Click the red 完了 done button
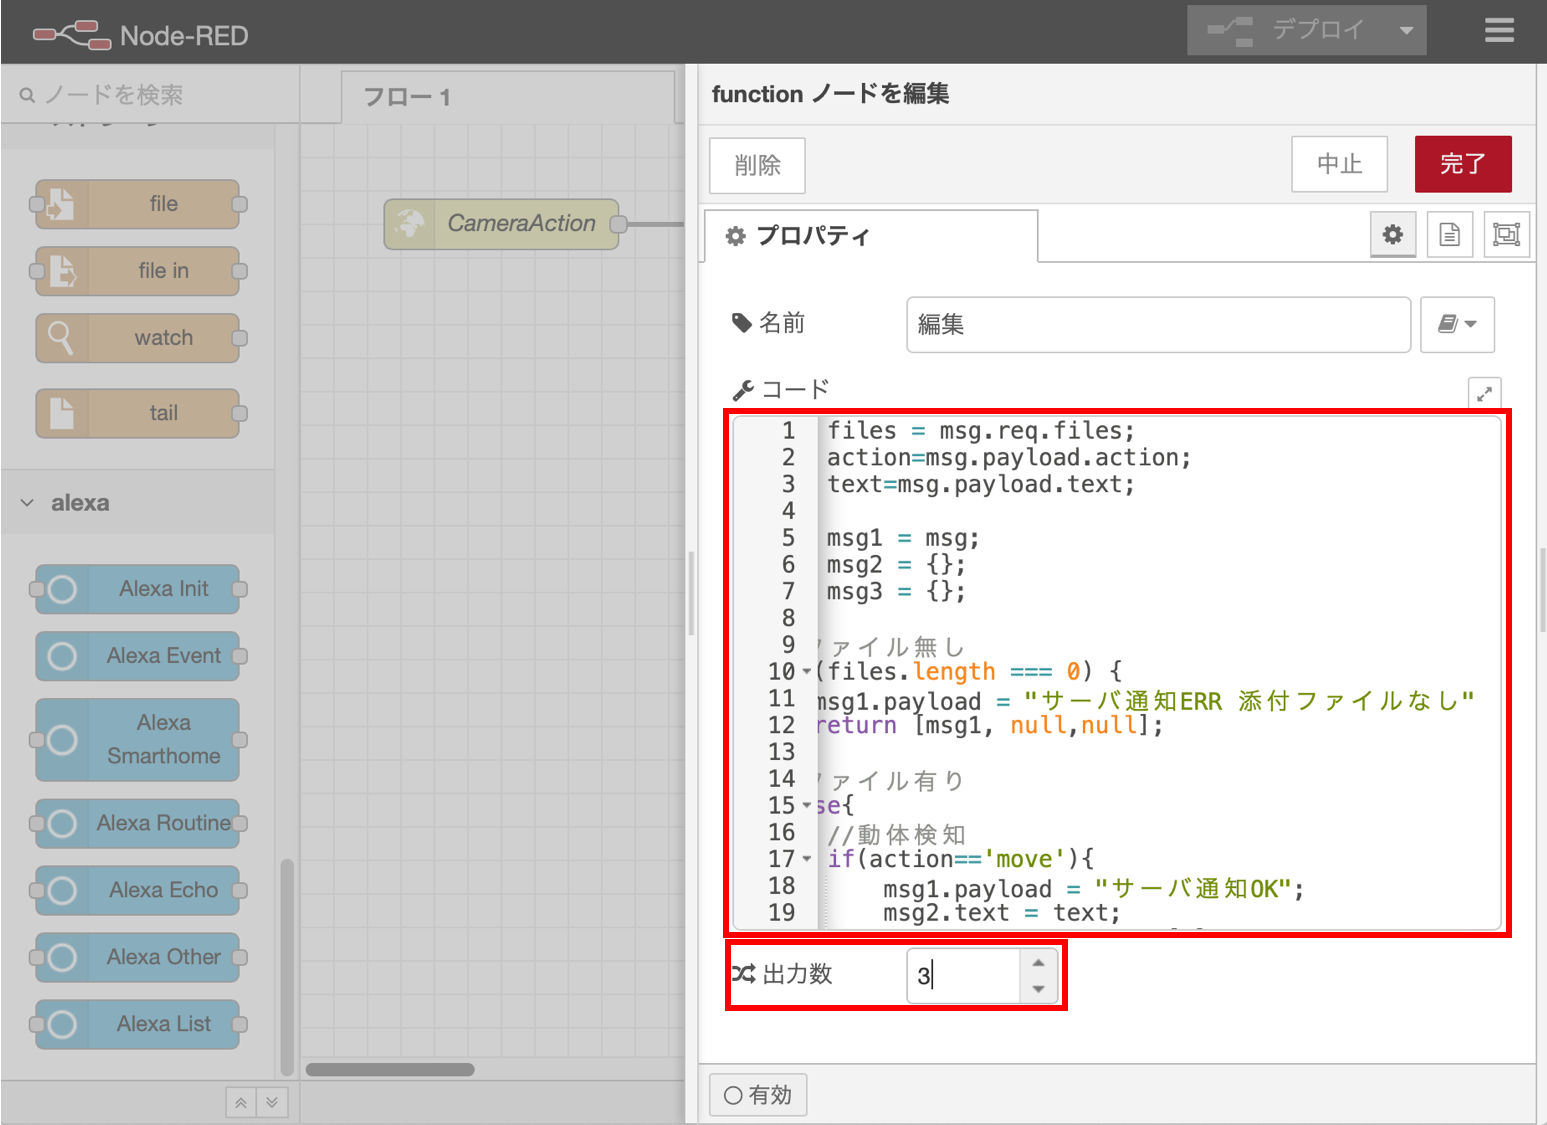The height and width of the screenshot is (1125, 1547). tap(1463, 164)
